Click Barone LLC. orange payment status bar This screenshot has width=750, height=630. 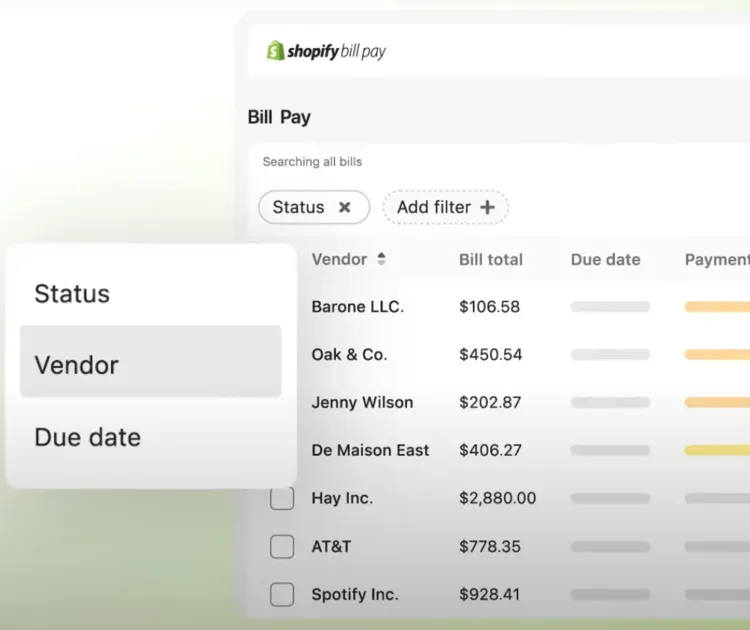717,307
